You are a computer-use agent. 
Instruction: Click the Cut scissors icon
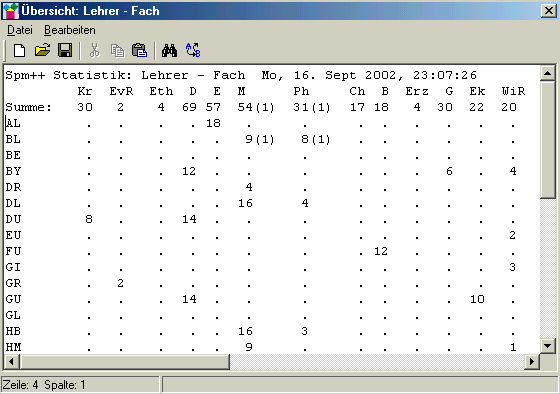[x=95, y=50]
